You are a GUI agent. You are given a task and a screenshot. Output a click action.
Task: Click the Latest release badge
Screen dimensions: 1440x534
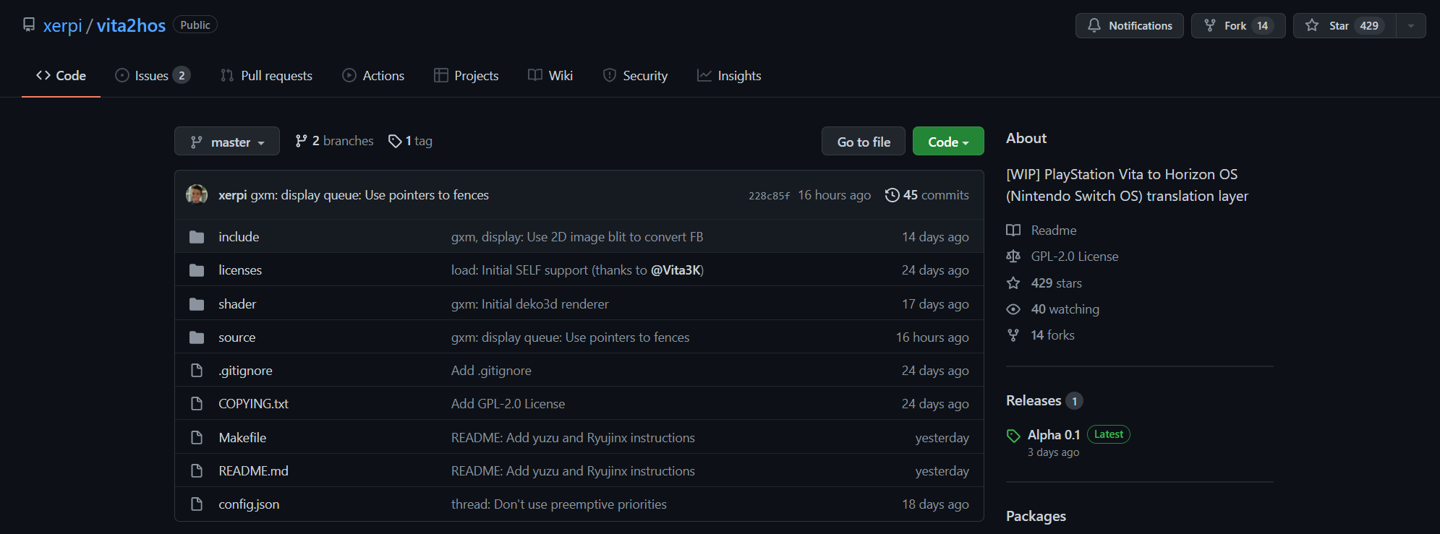1108,434
